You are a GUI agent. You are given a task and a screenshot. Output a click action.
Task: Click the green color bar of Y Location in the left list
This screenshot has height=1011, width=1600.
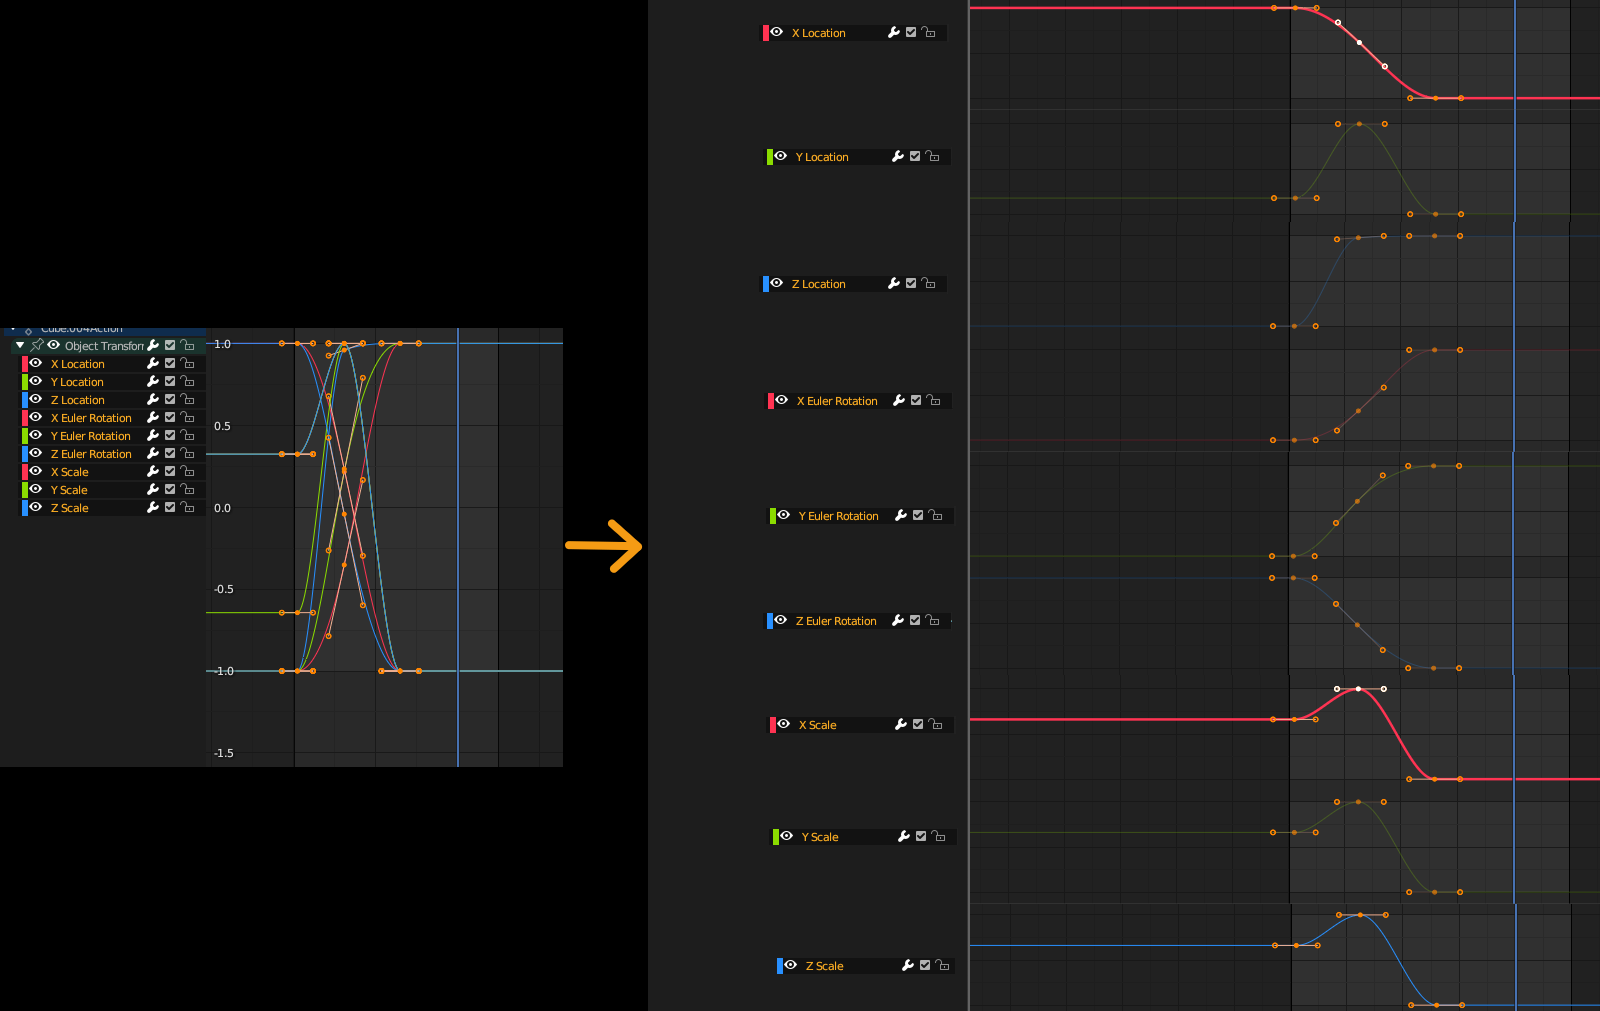pyautogui.click(x=25, y=382)
